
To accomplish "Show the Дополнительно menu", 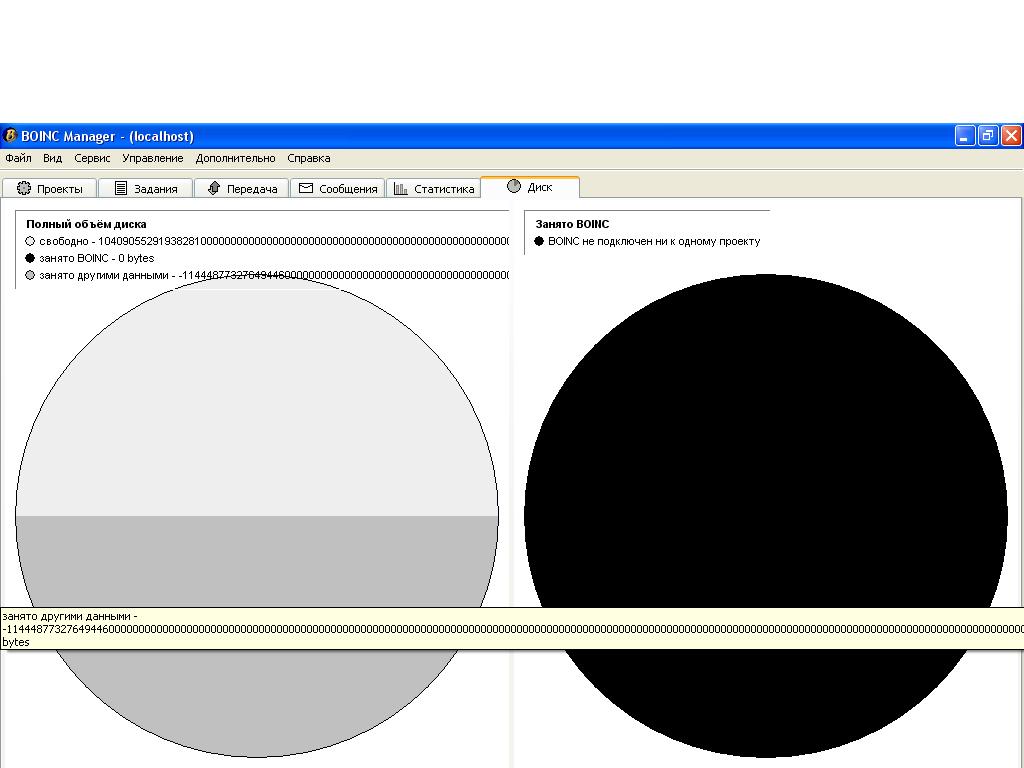I will (x=235, y=158).
